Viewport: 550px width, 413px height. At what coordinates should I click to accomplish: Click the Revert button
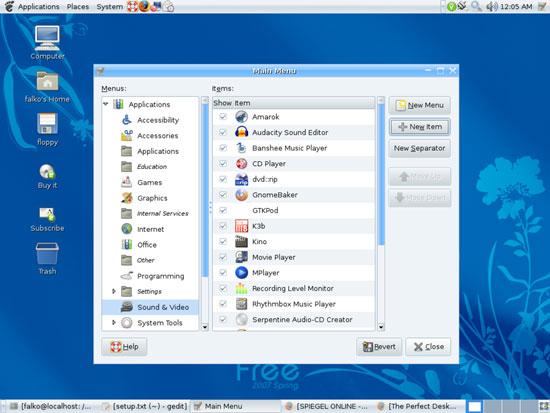click(x=379, y=347)
